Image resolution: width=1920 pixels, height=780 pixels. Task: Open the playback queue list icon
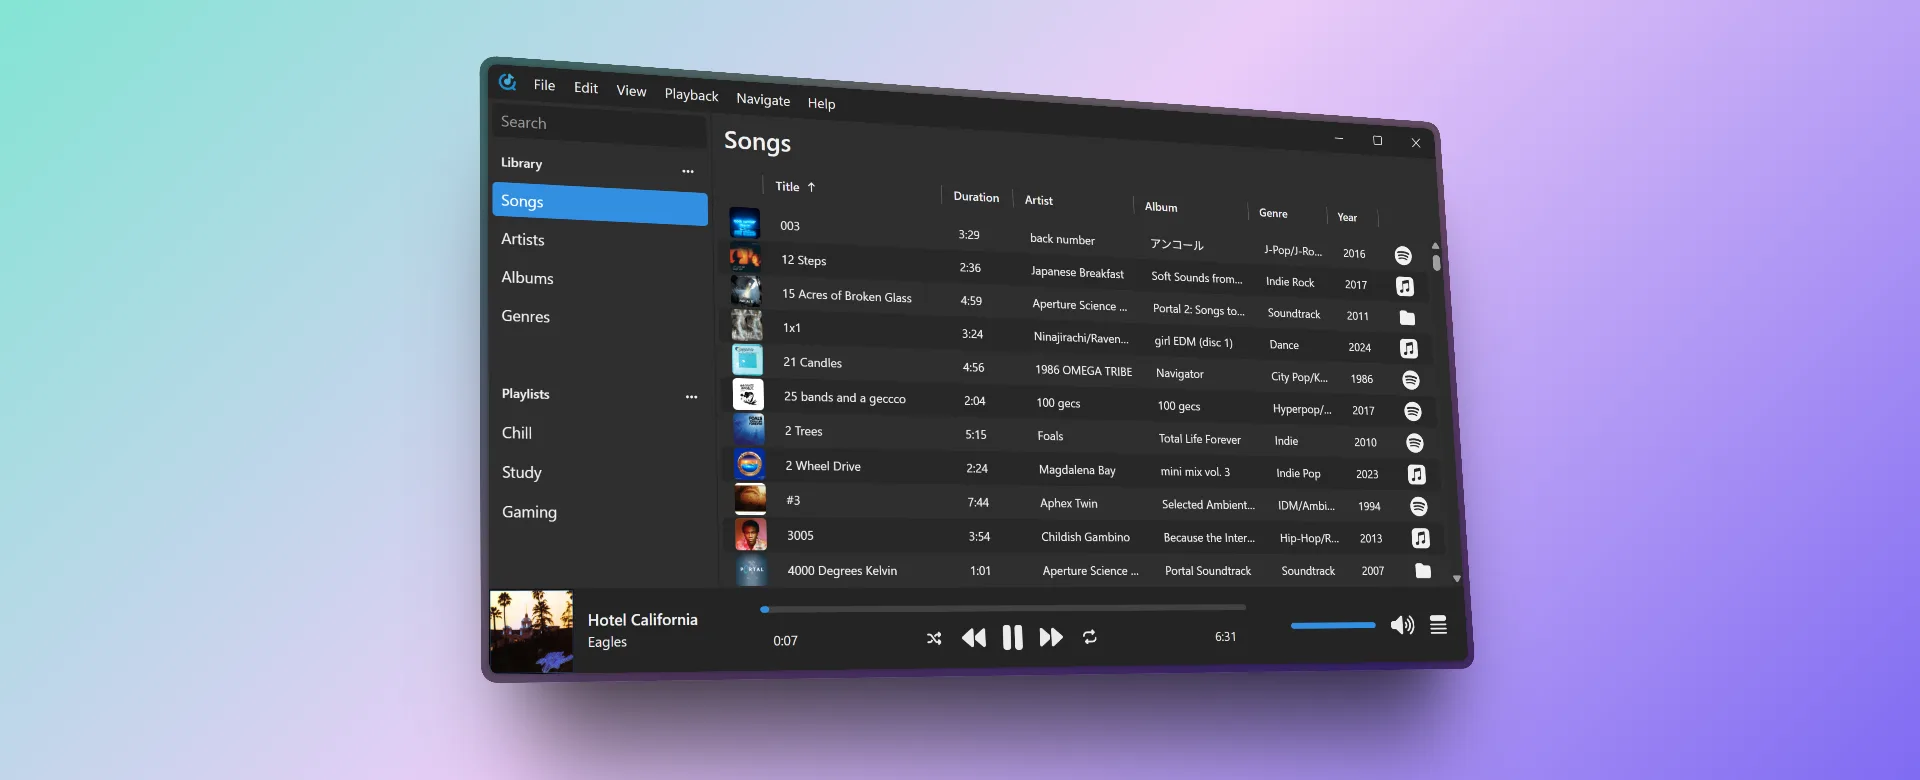coord(1438,625)
